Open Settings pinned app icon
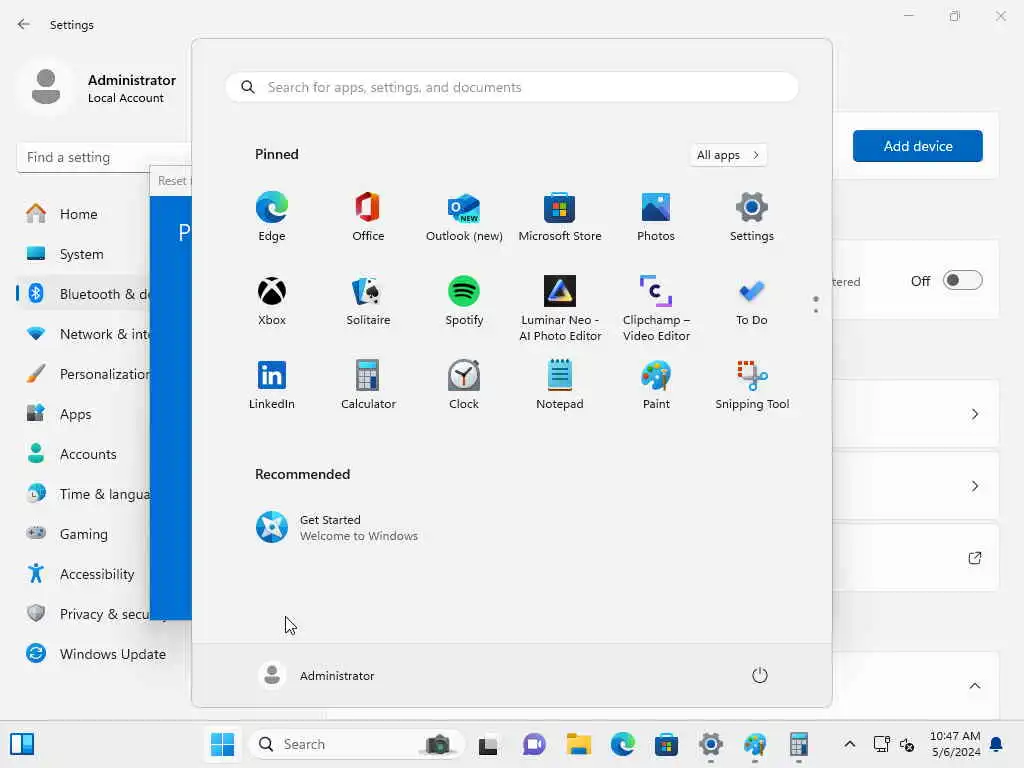The image size is (1024, 768). (752, 217)
